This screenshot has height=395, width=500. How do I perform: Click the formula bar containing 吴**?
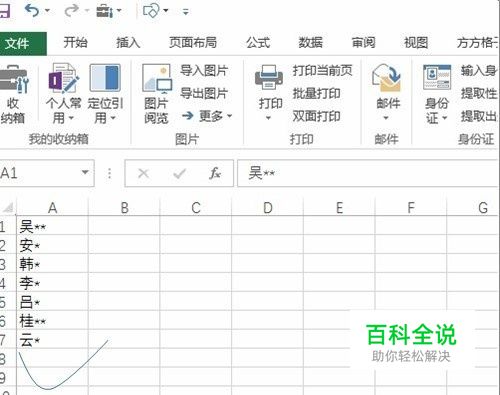click(x=368, y=173)
